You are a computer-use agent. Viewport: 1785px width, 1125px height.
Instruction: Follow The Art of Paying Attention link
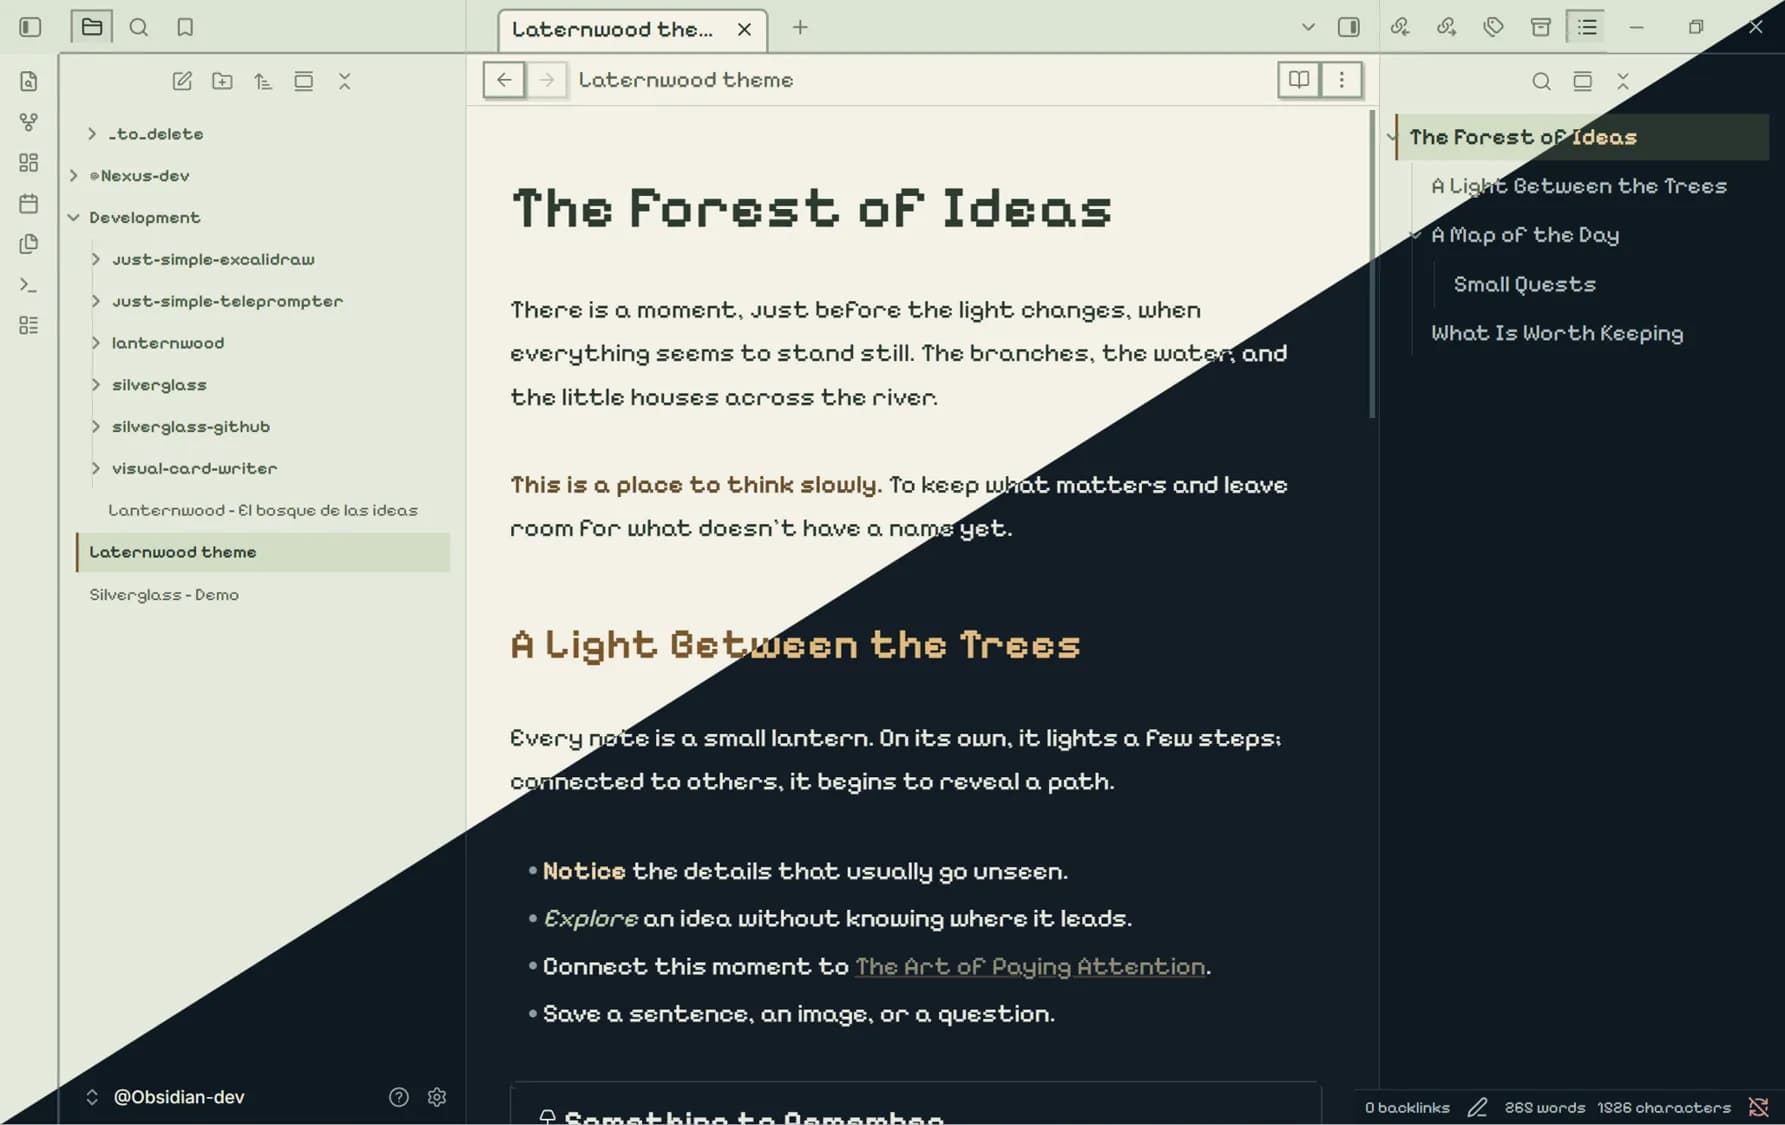[x=1030, y=967]
